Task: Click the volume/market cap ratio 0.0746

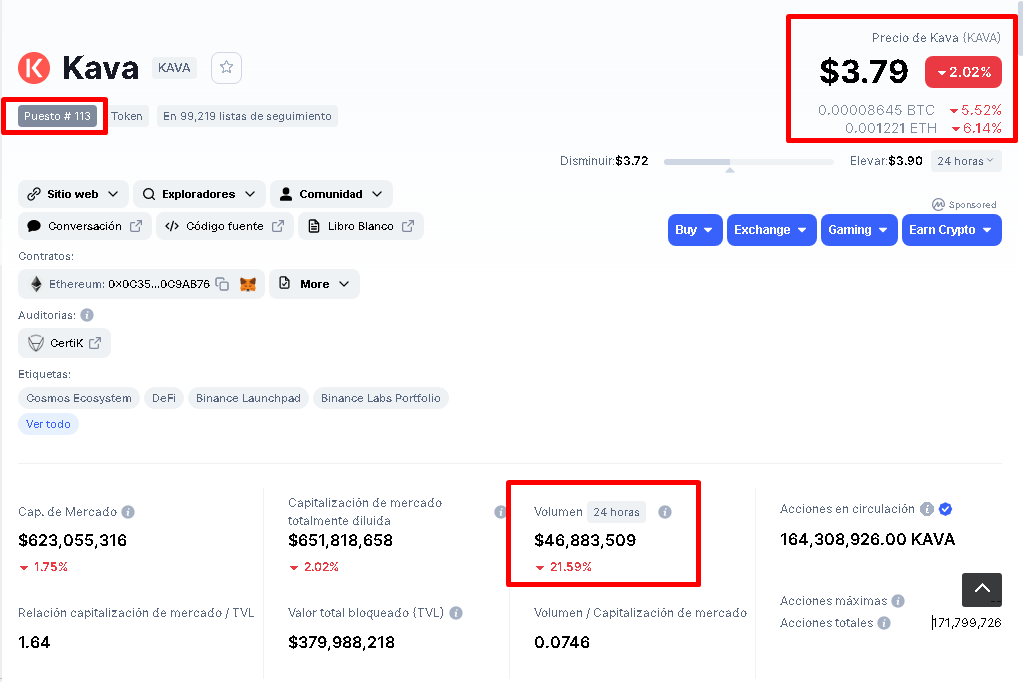Action: [562, 642]
